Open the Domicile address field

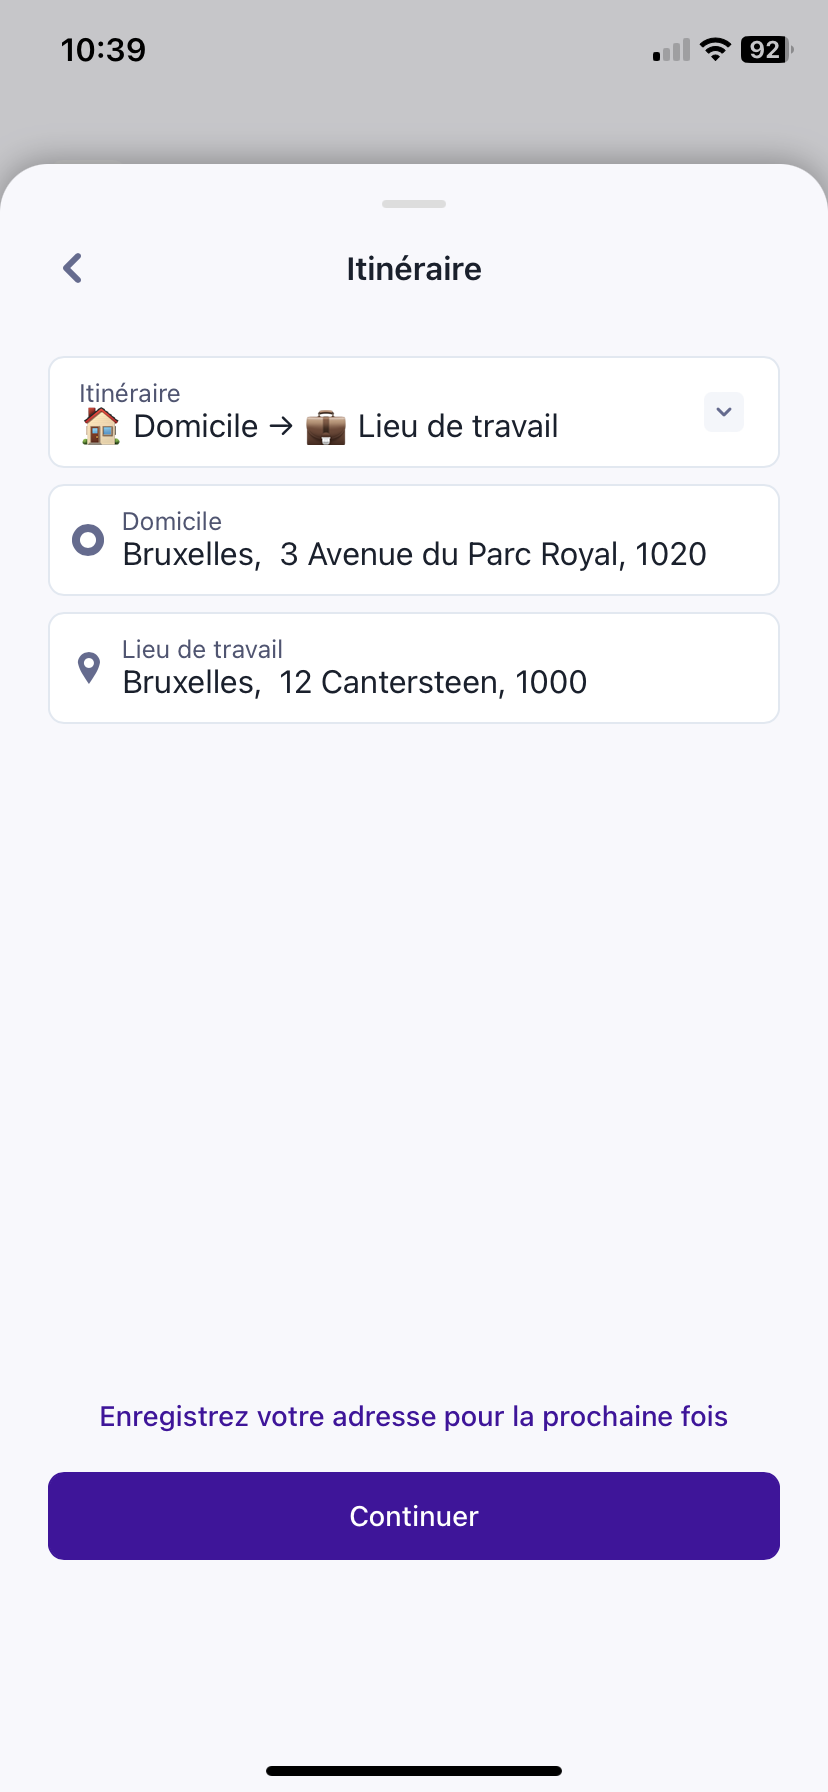click(414, 540)
